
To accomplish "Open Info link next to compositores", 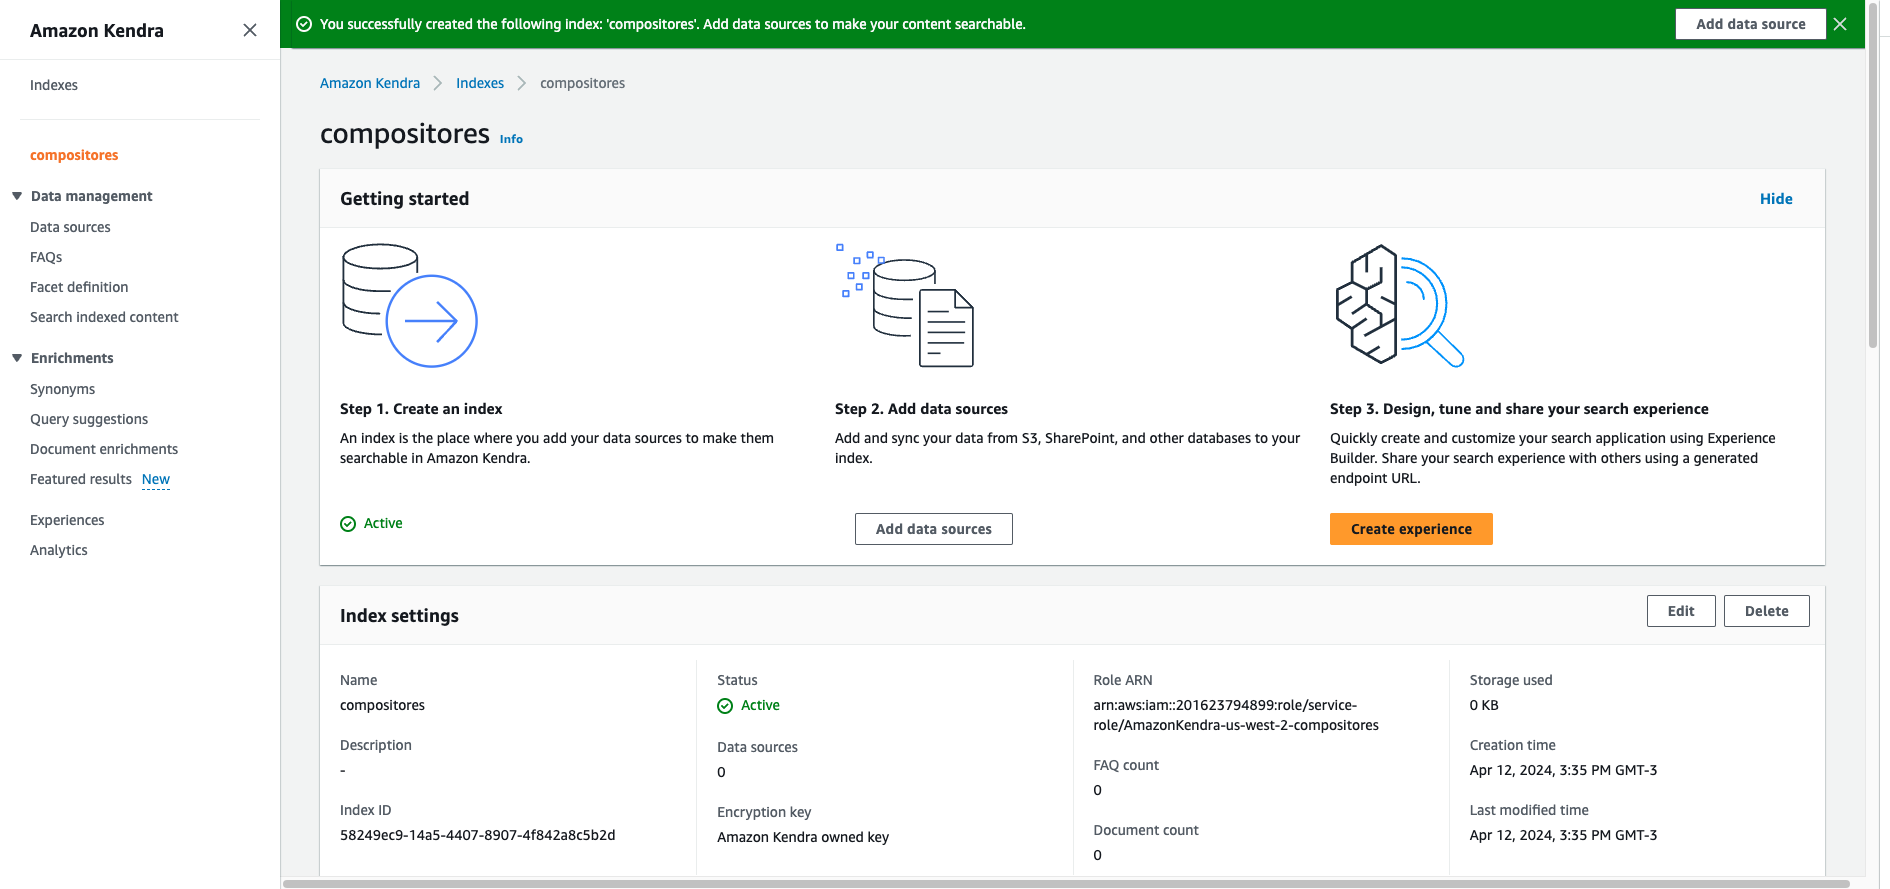I will (511, 139).
